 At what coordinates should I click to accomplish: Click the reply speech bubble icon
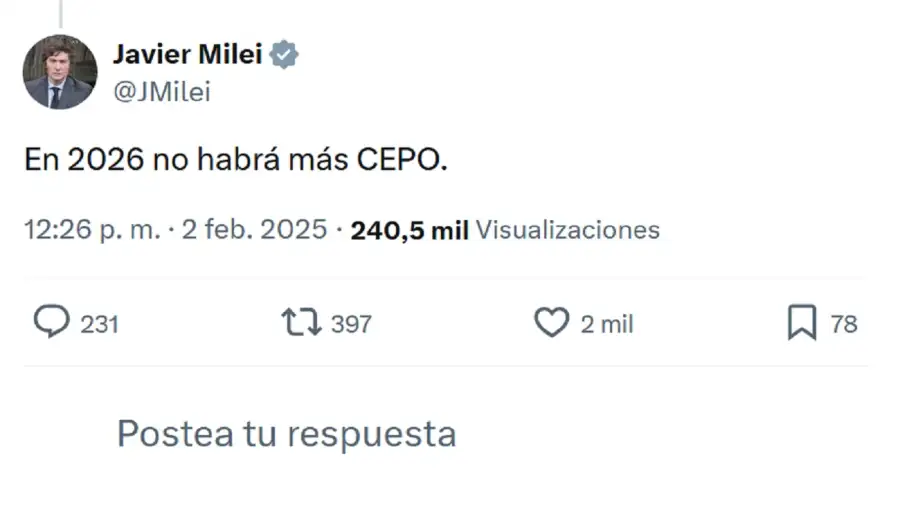click(x=51, y=322)
